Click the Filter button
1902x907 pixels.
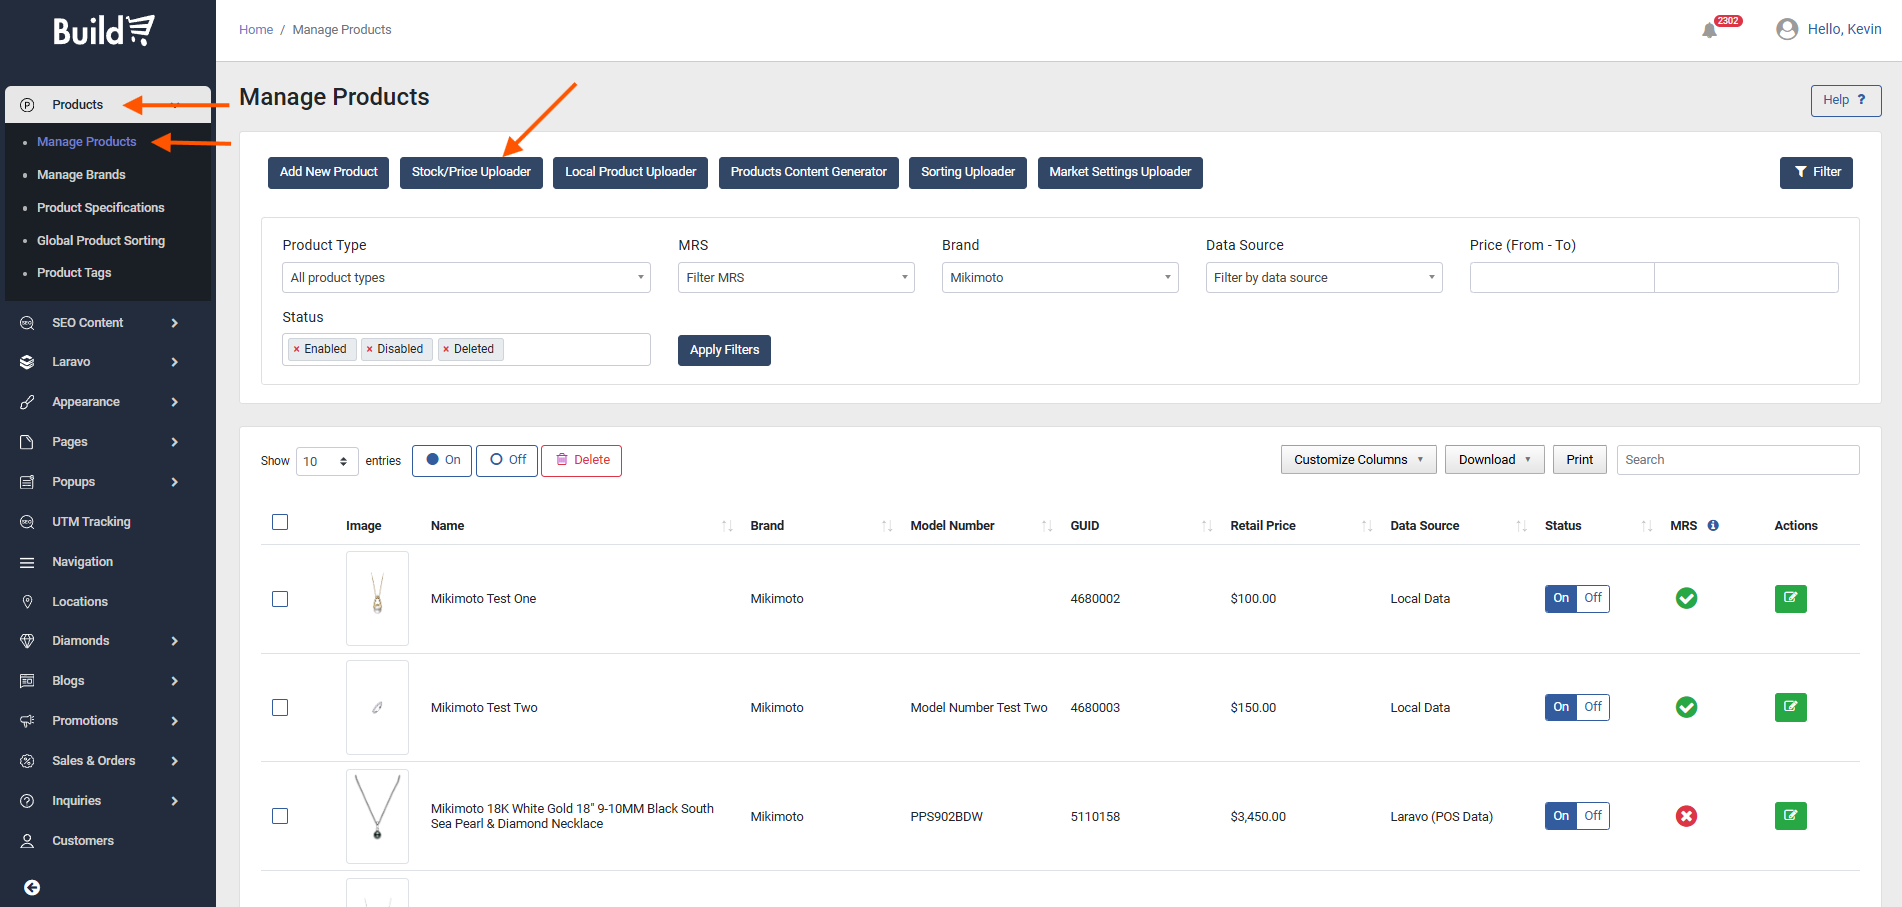[1816, 172]
